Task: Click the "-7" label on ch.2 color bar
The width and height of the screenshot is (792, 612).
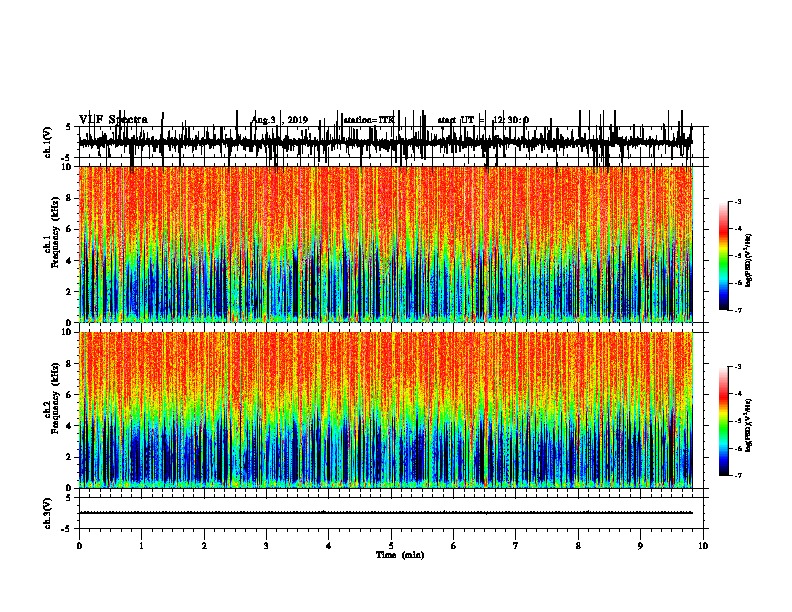Action: [738, 476]
